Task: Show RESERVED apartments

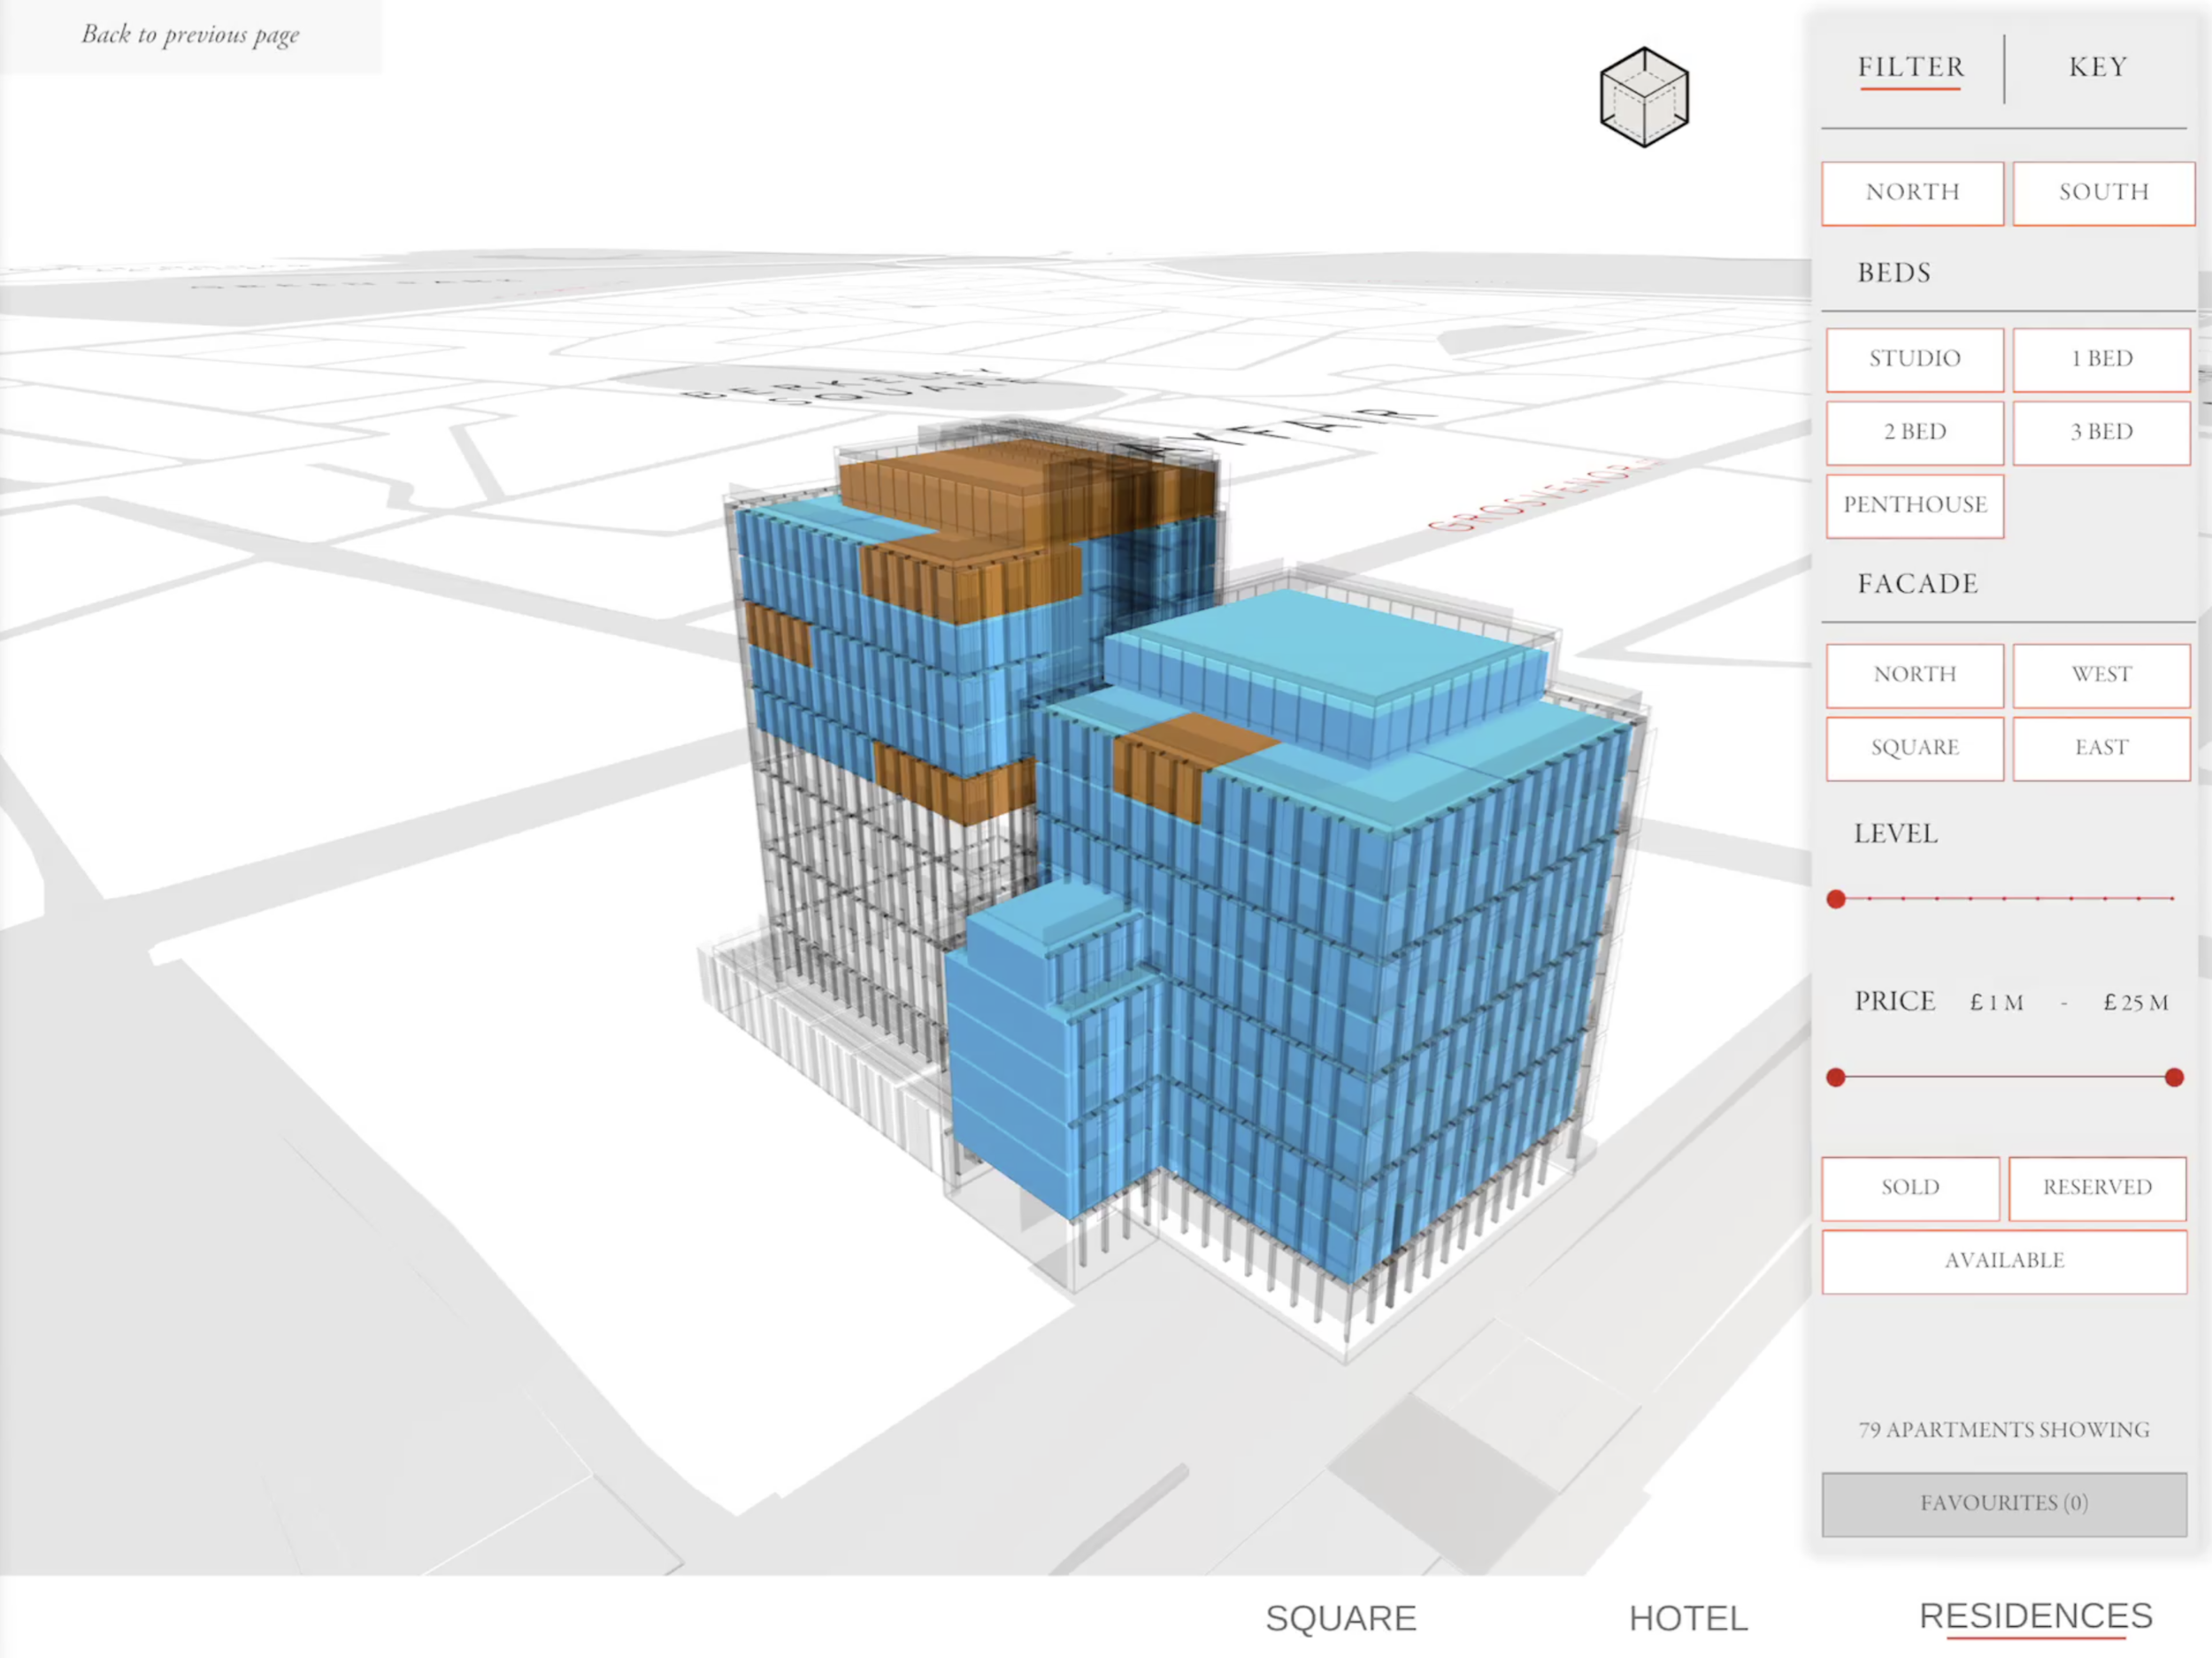Action: (x=2097, y=1188)
